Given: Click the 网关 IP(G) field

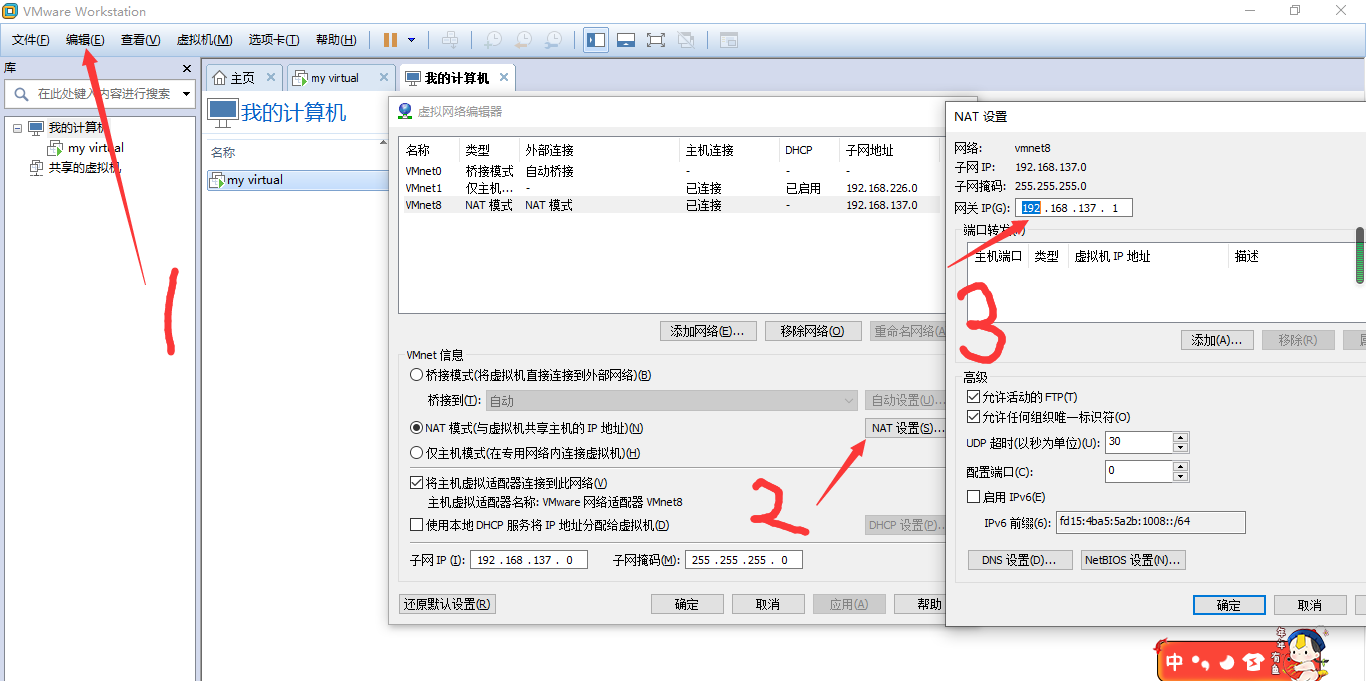Looking at the screenshot, I should pos(1074,208).
